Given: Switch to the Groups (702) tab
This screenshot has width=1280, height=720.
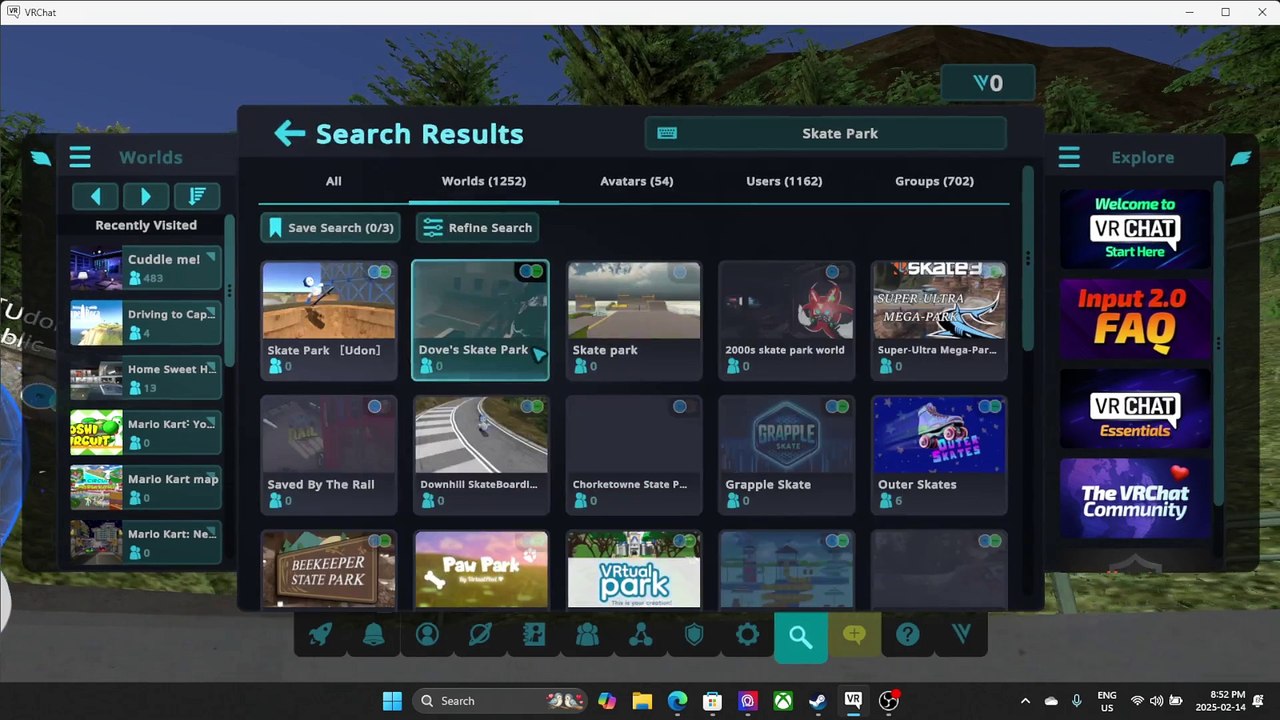Looking at the screenshot, I should coord(934,181).
